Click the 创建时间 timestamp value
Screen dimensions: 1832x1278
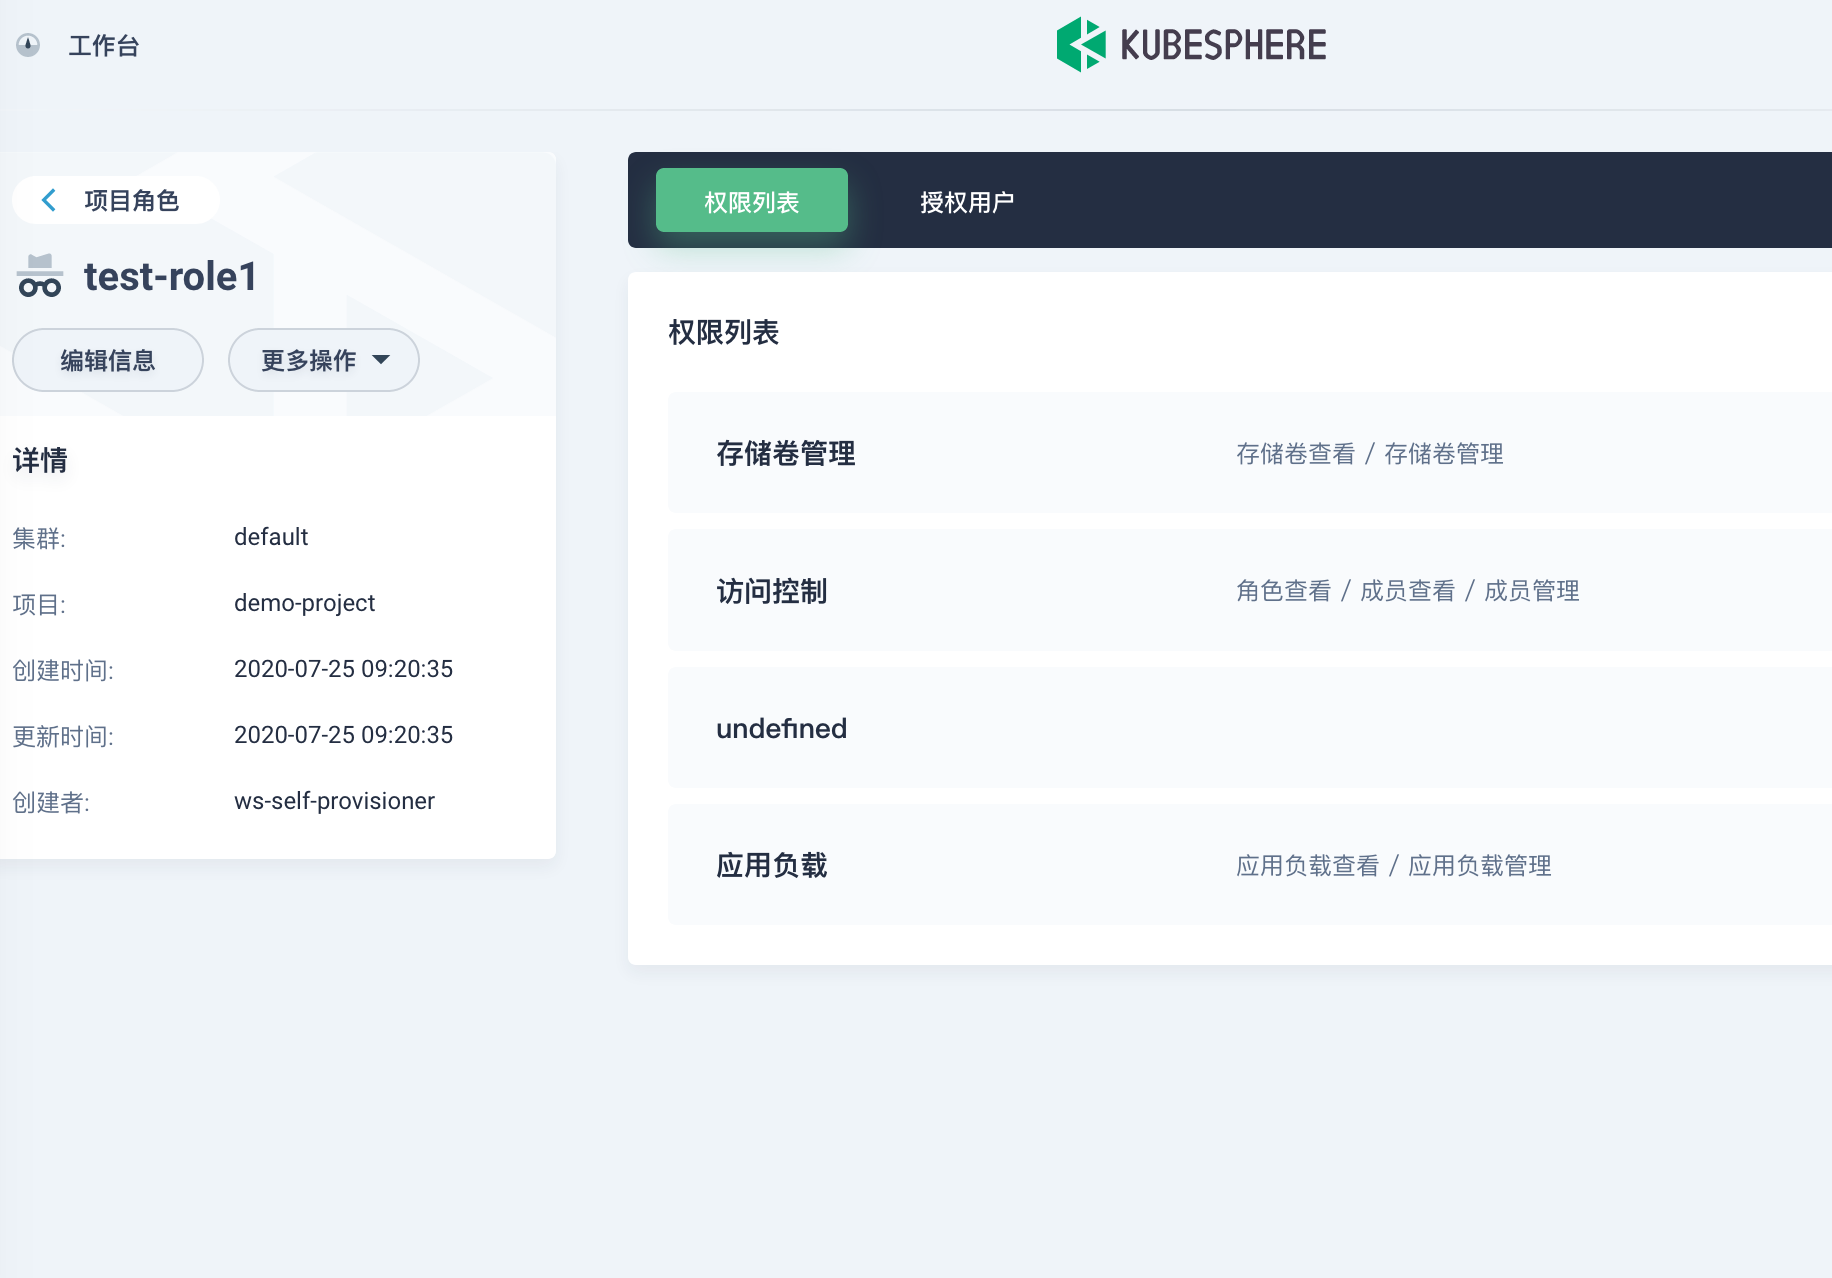343,669
